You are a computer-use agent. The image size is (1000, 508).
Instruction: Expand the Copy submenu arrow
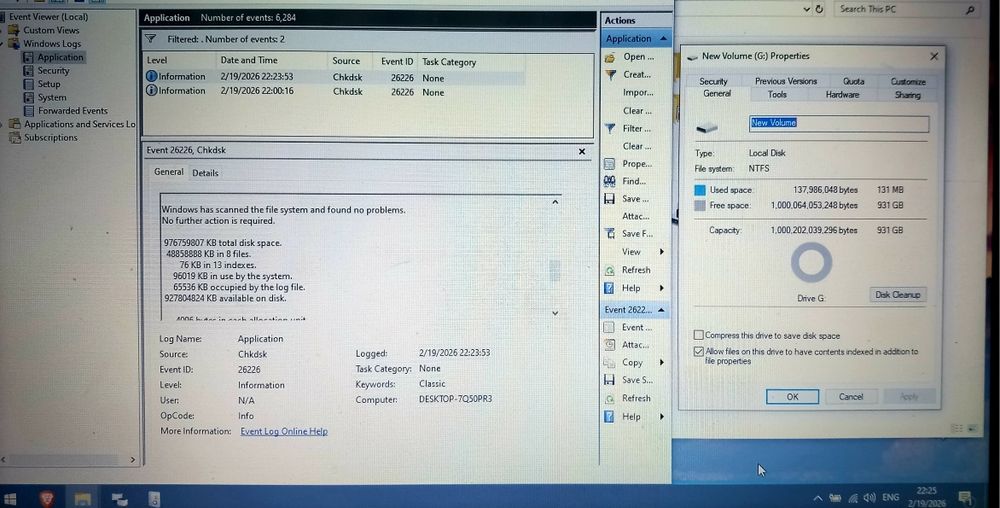[x=661, y=363]
